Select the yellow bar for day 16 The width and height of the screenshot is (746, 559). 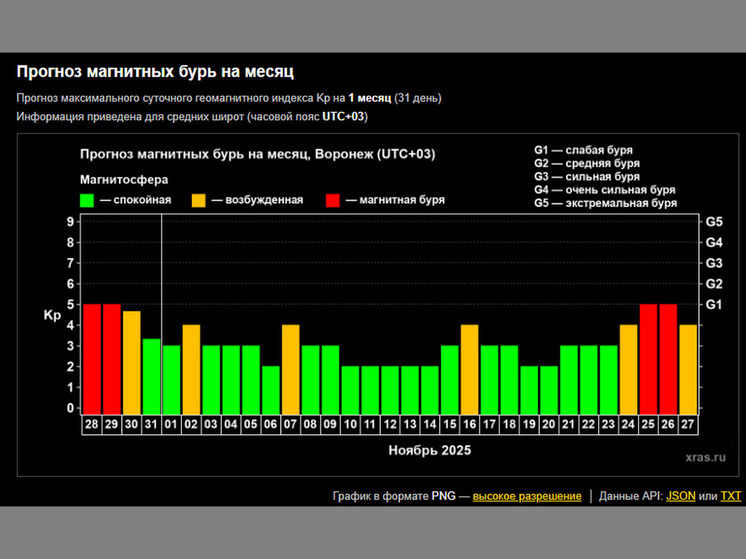(469, 367)
